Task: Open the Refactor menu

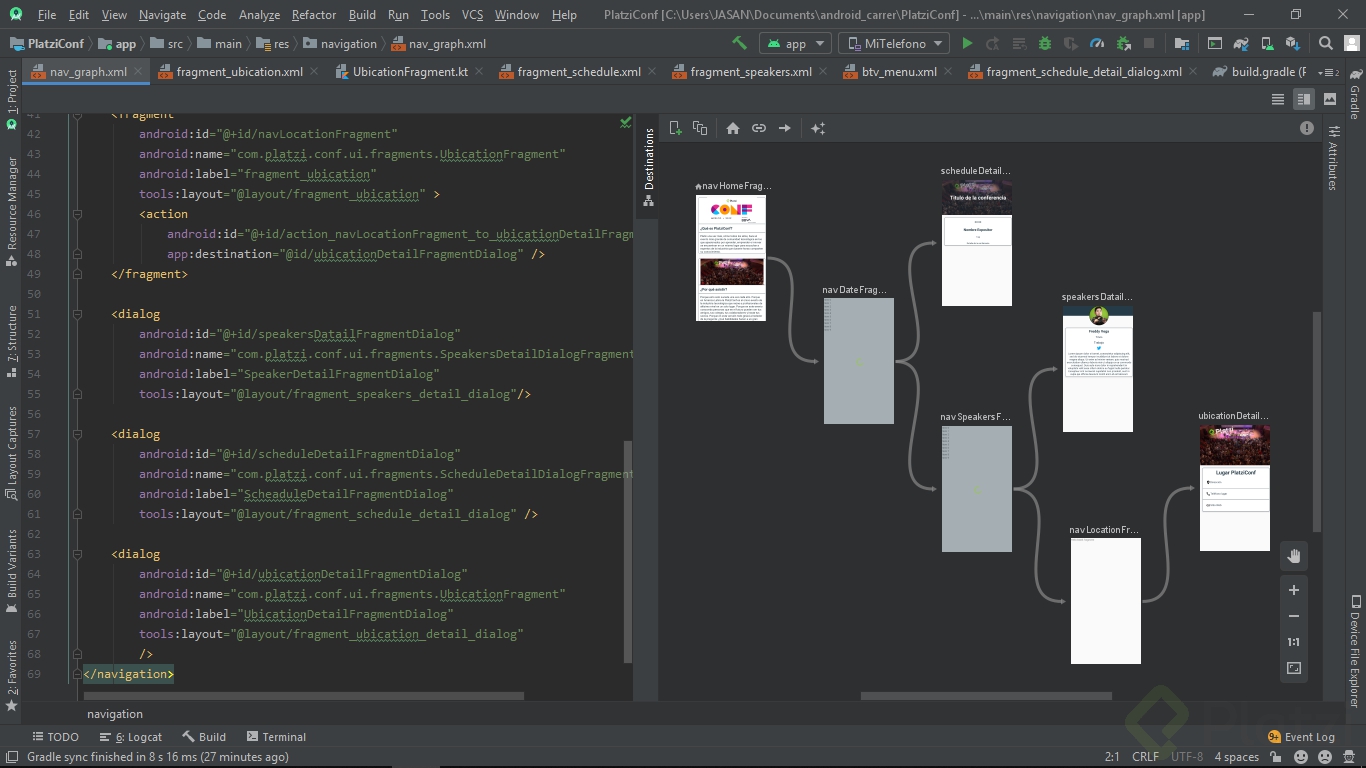Action: pyautogui.click(x=313, y=15)
